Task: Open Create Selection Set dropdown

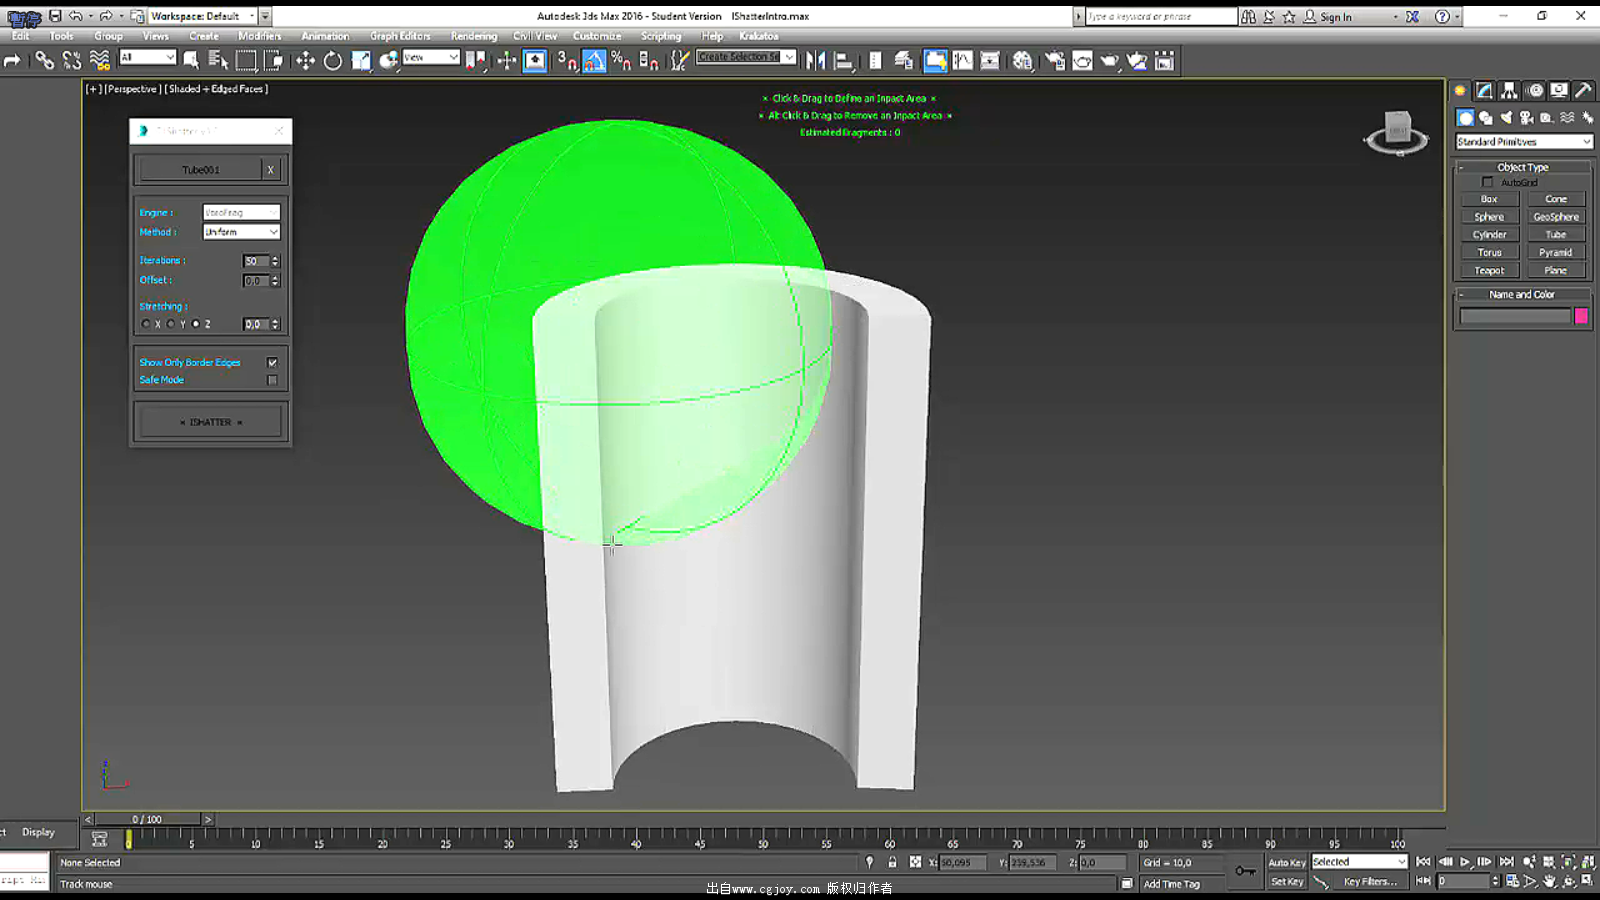Action: pos(746,57)
